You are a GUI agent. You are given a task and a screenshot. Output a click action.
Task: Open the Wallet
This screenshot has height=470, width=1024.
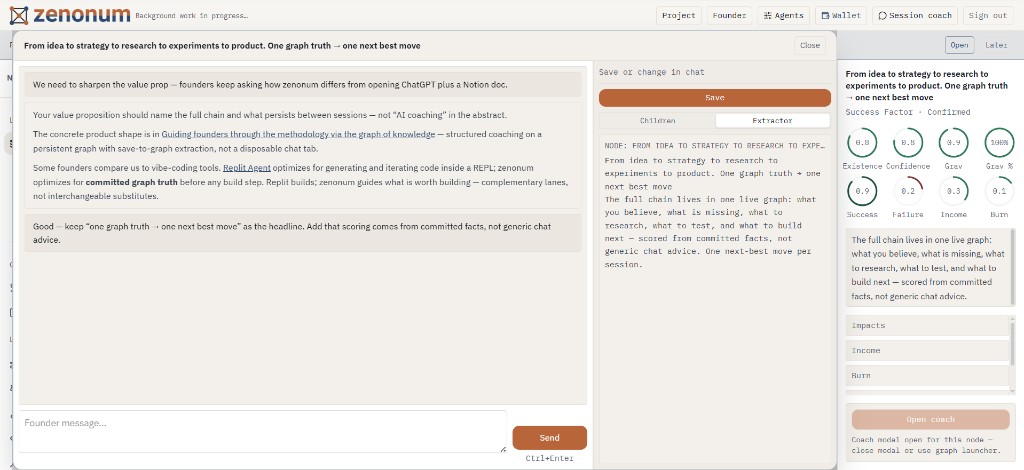841,16
